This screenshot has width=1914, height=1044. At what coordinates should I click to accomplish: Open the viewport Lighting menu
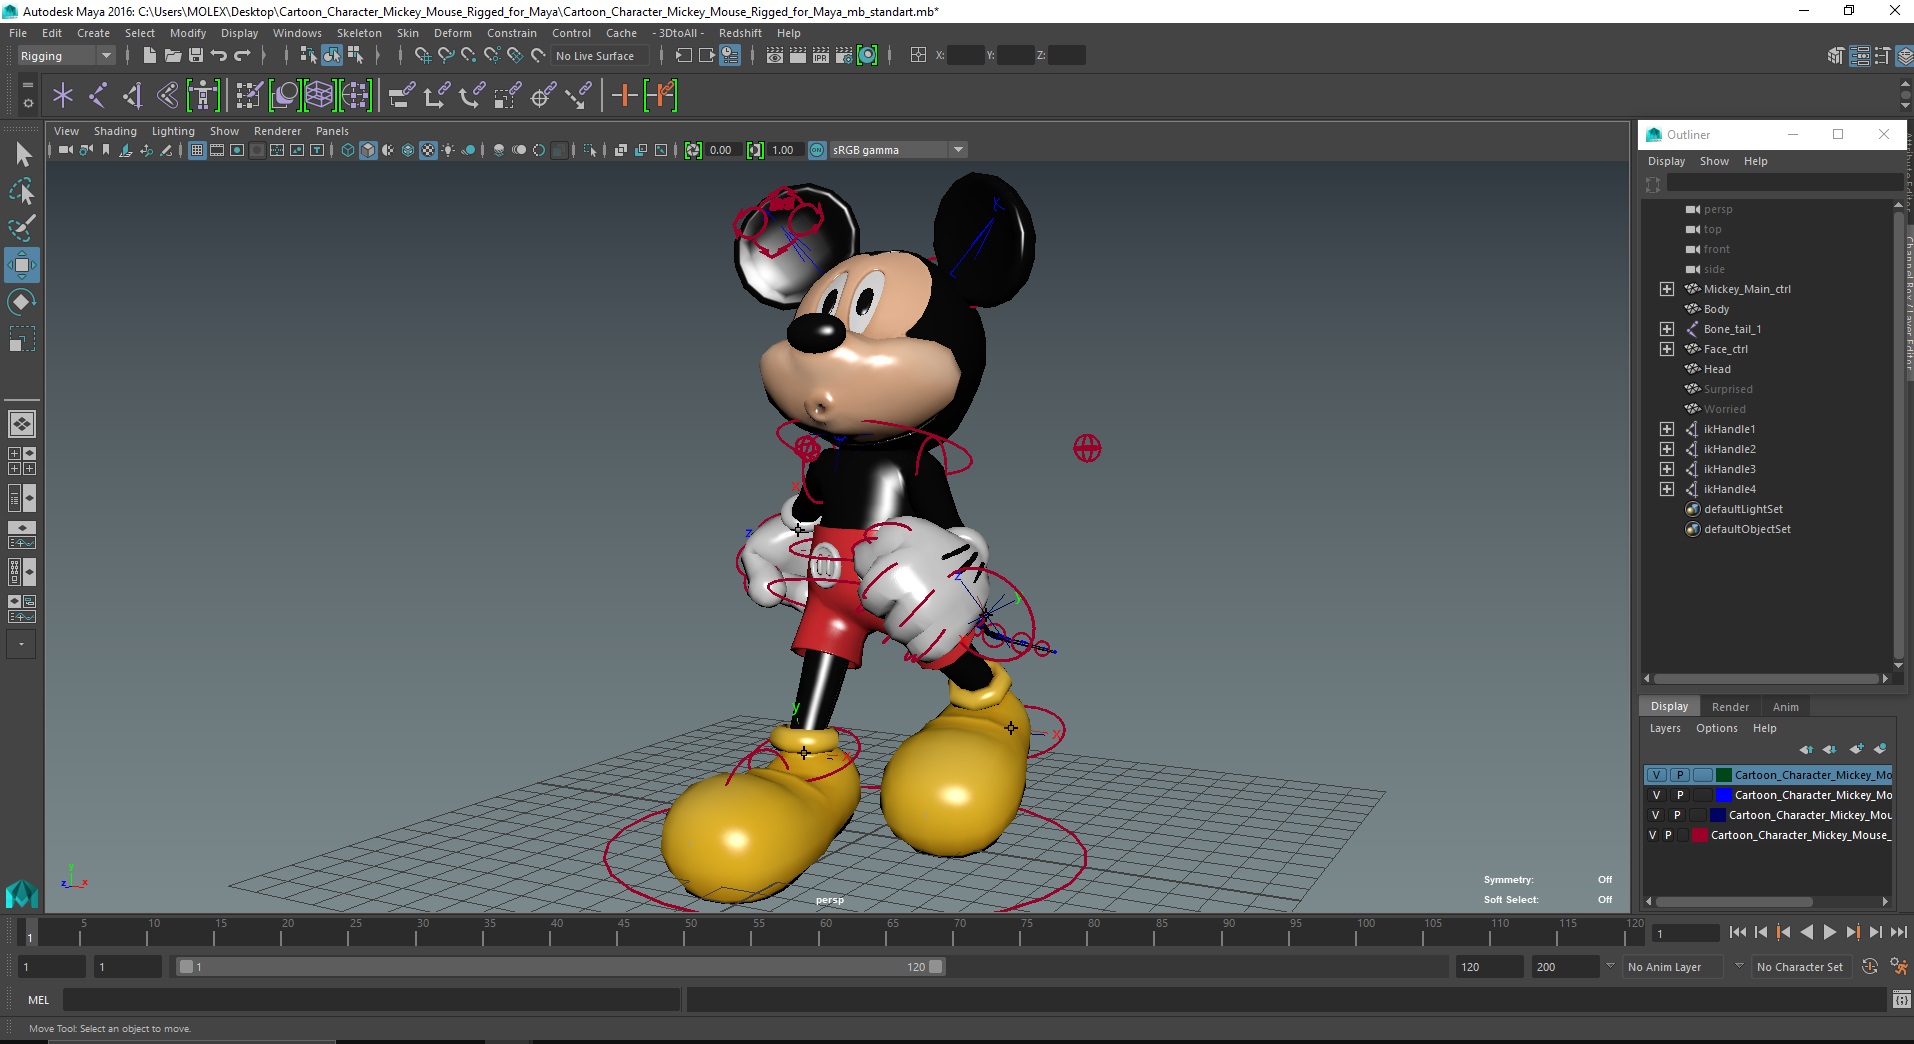(173, 131)
